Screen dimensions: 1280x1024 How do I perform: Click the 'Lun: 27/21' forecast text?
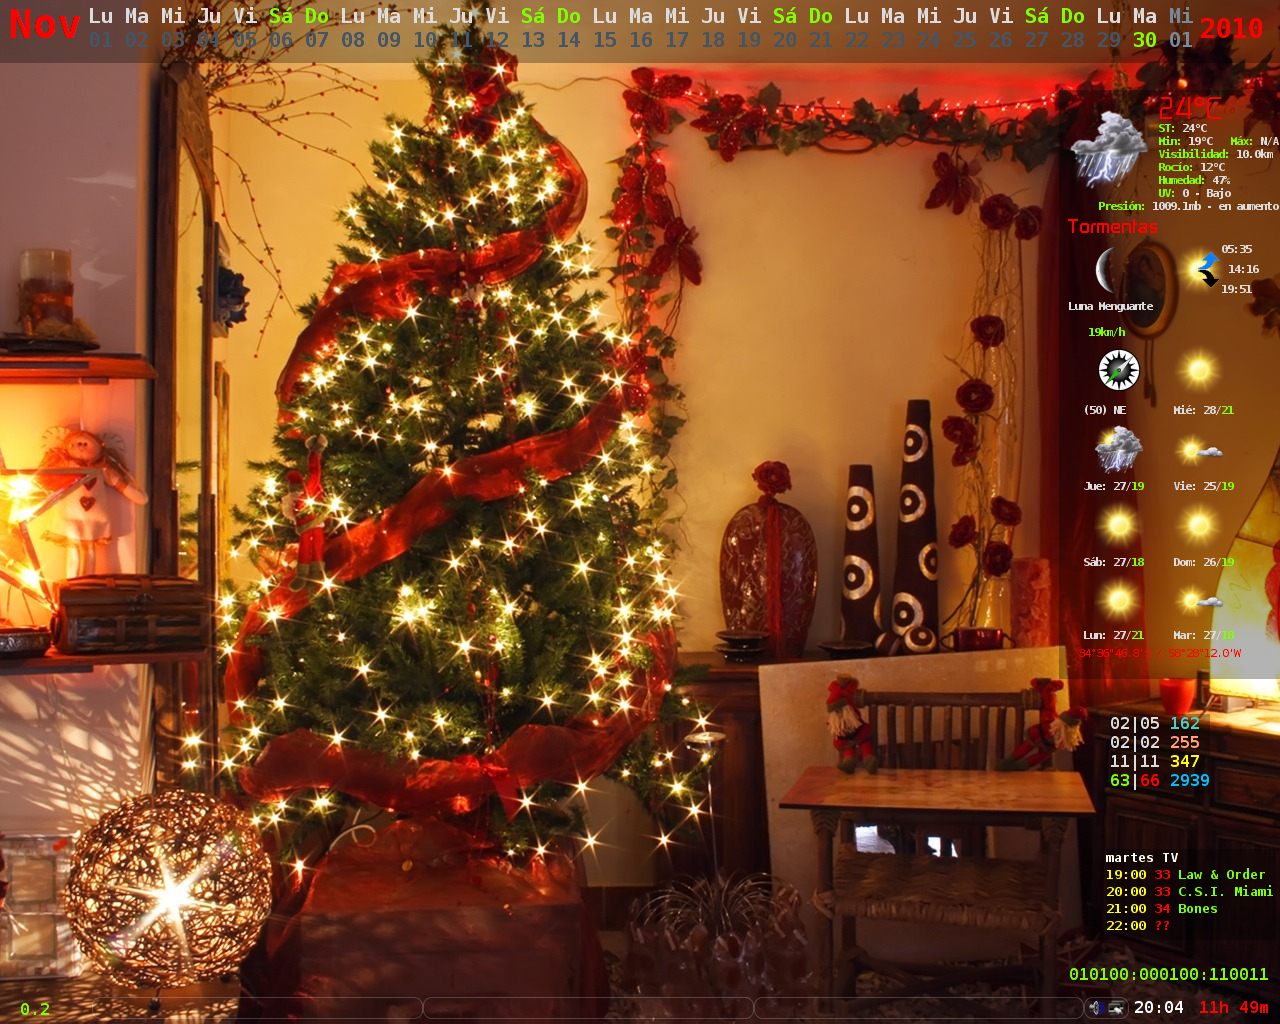pos(1114,635)
